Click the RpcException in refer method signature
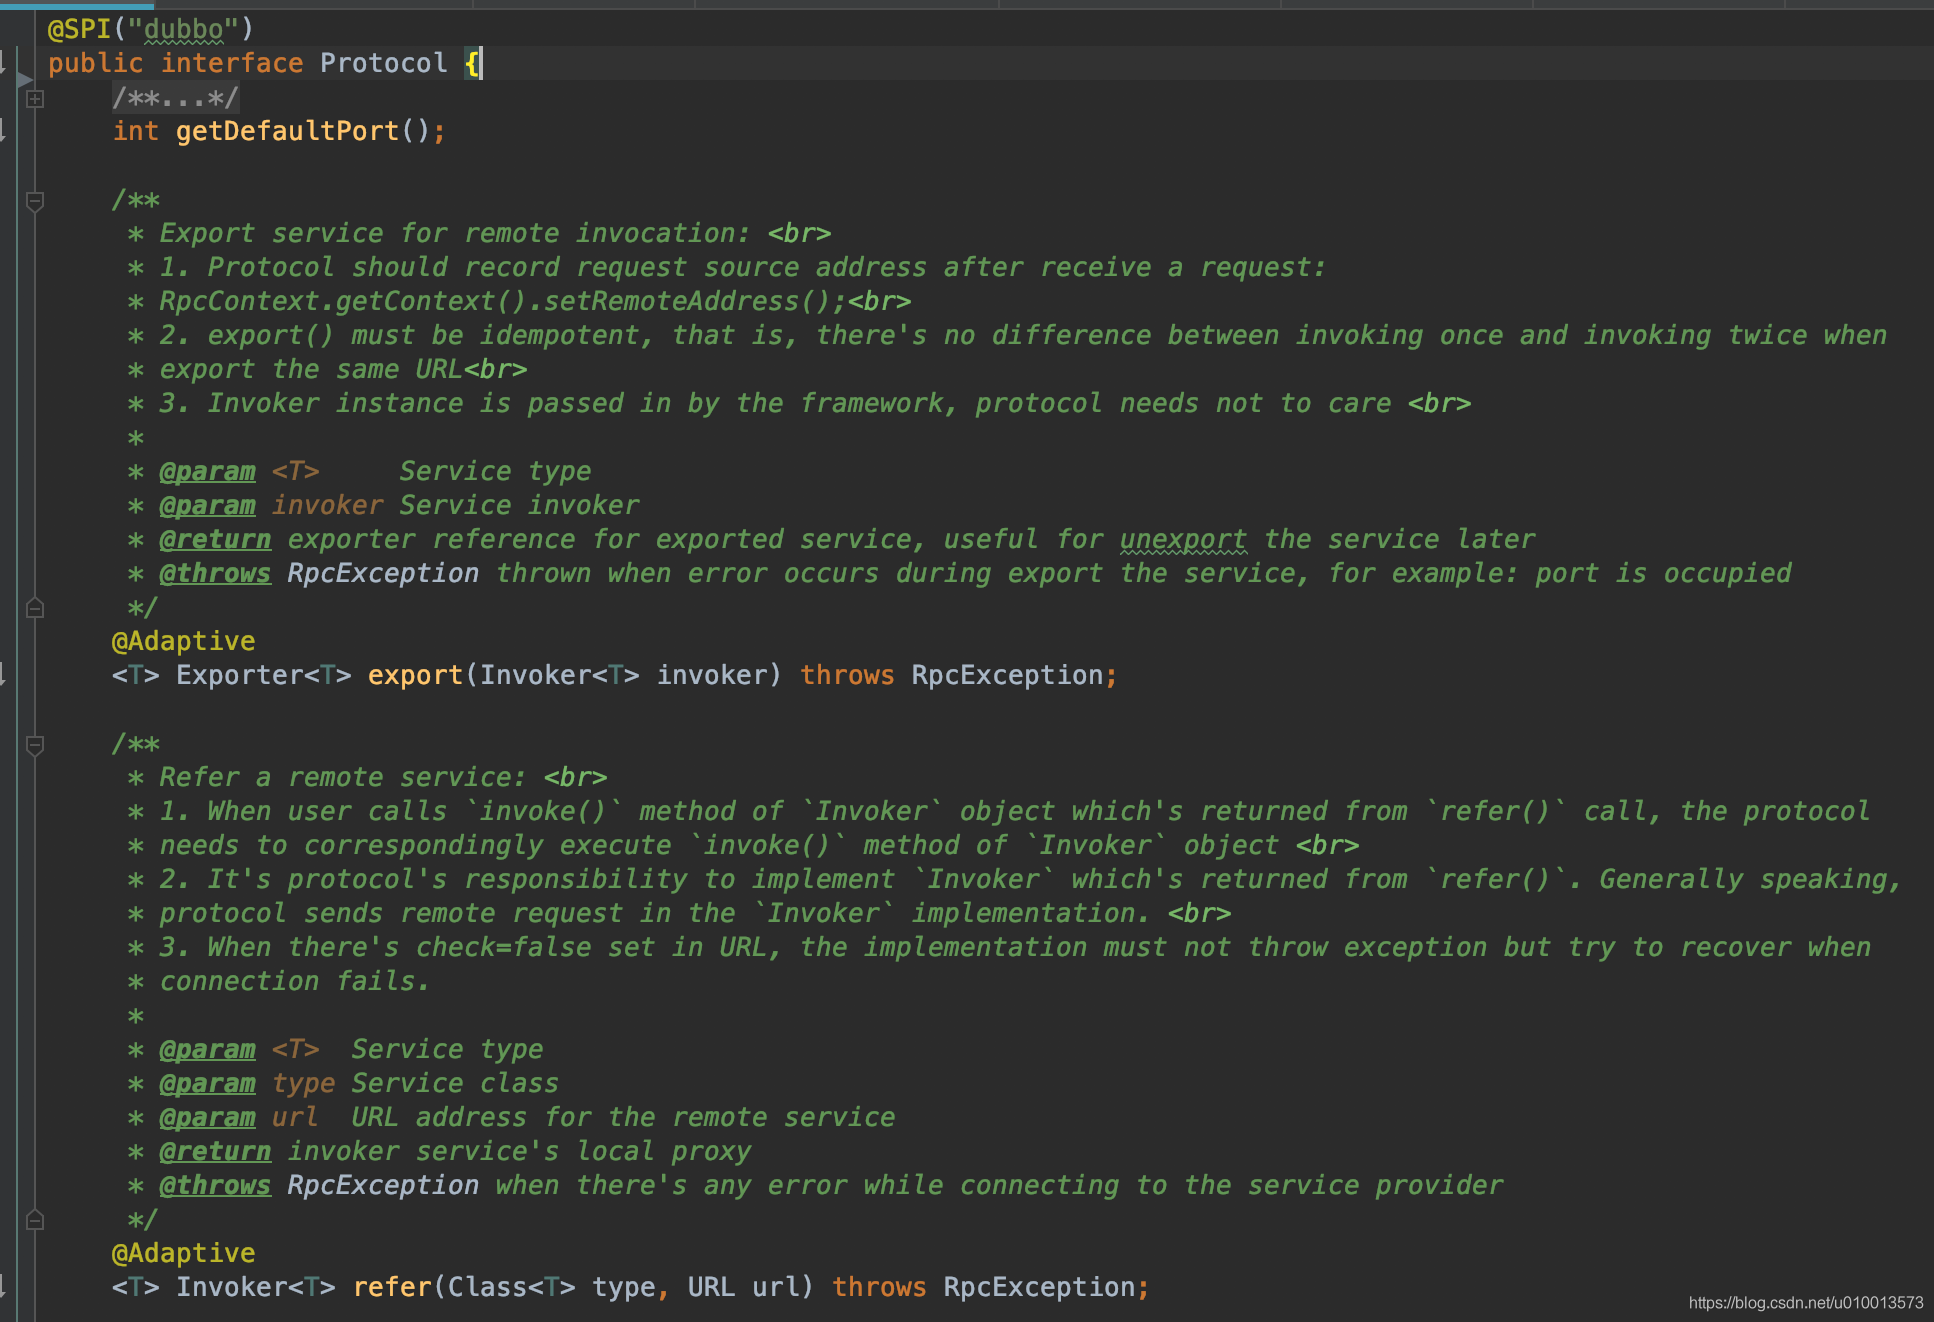 1038,1287
